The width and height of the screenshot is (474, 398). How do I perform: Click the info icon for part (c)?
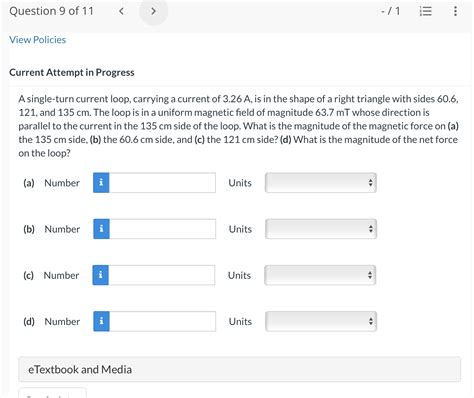101,275
